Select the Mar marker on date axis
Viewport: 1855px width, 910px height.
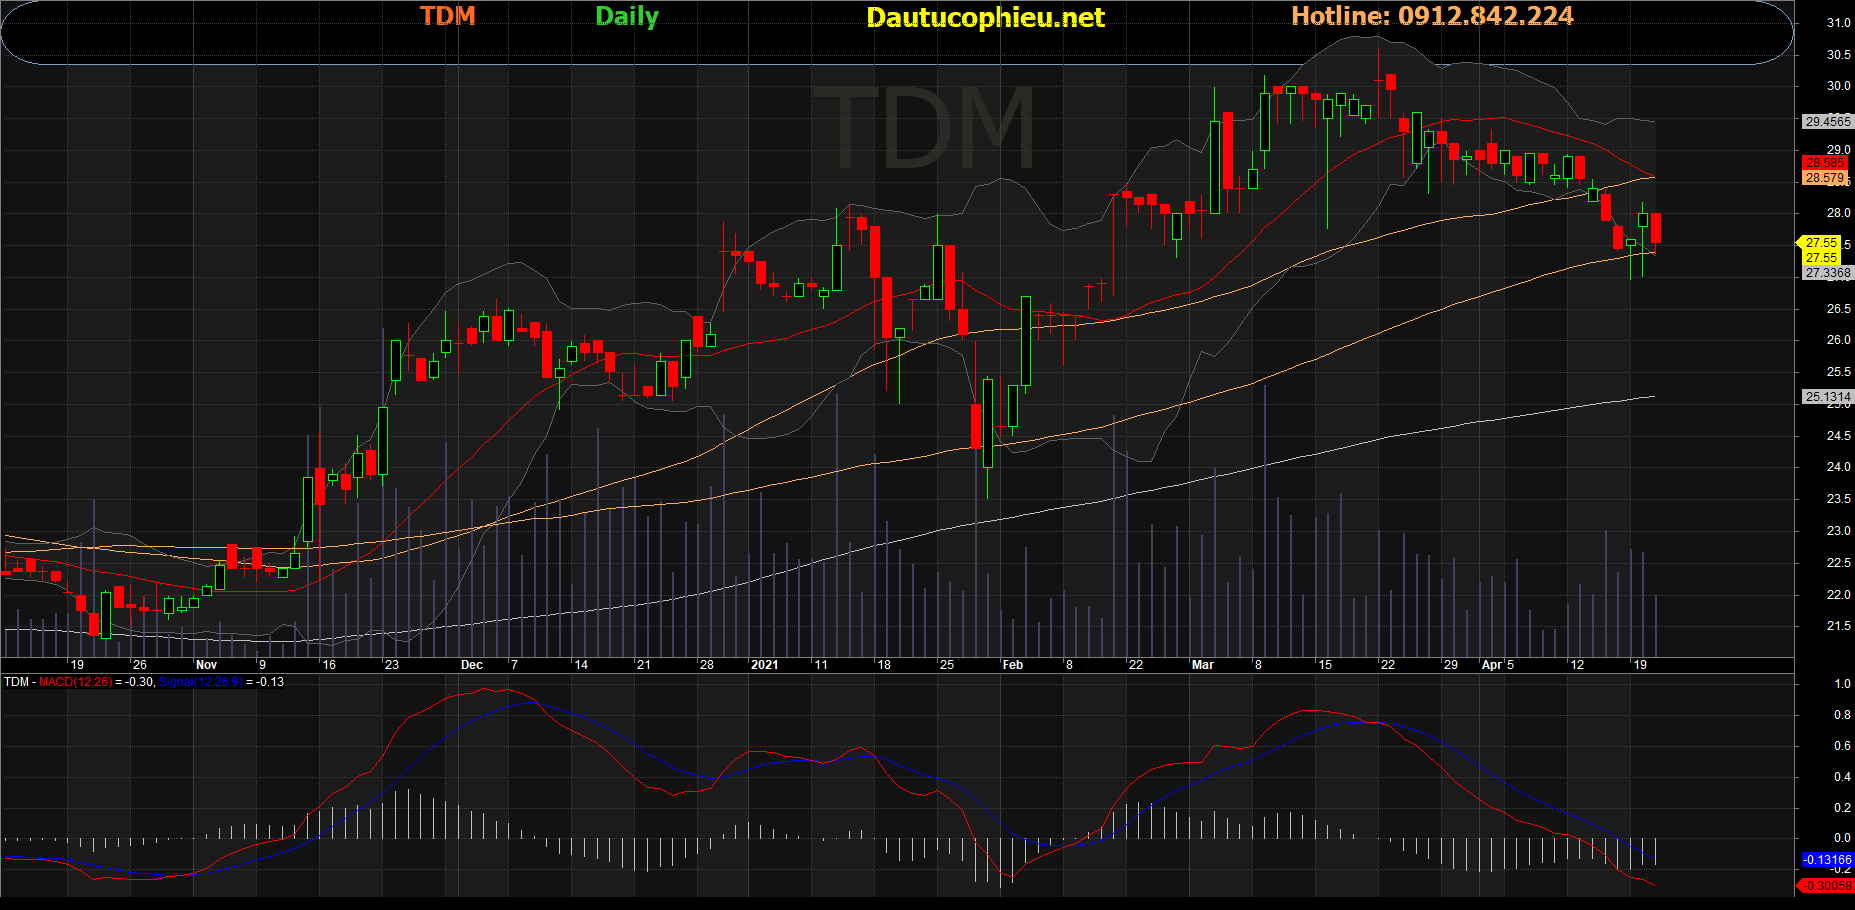pos(1202,665)
